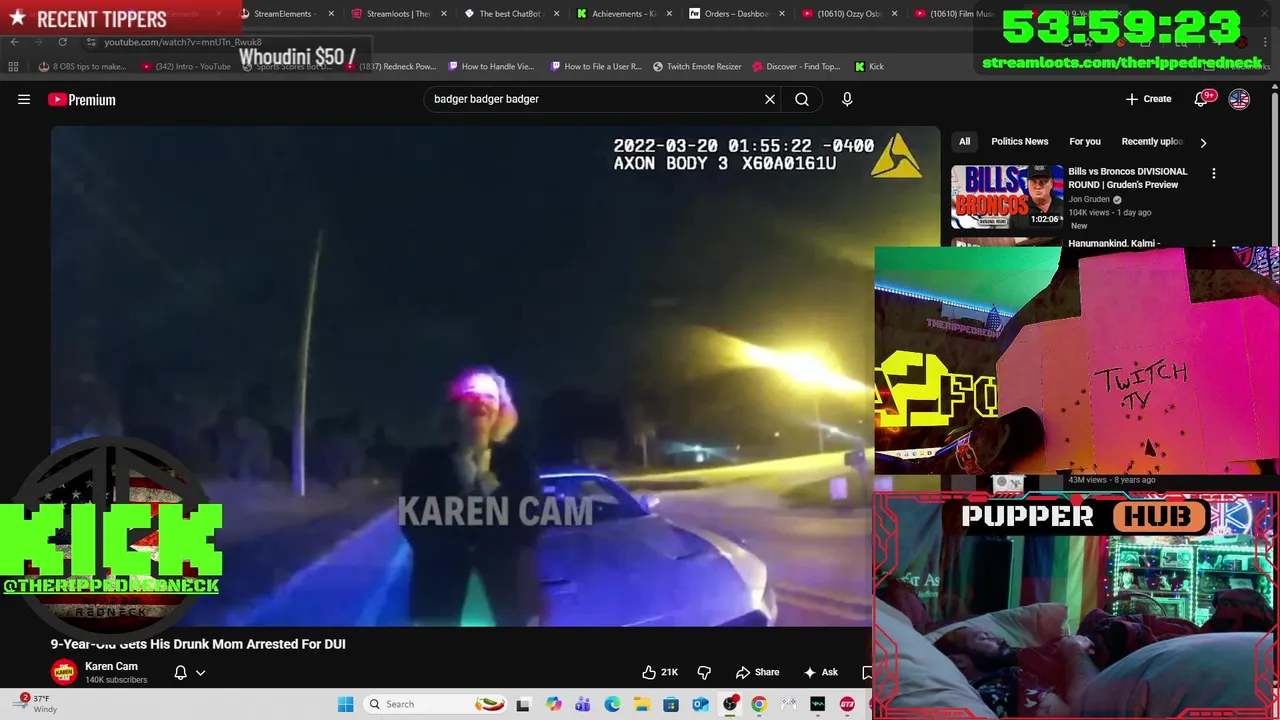This screenshot has height=720, width=1280.
Task: Open the Bills vs Broncos video thumbnail
Action: click(x=1006, y=197)
